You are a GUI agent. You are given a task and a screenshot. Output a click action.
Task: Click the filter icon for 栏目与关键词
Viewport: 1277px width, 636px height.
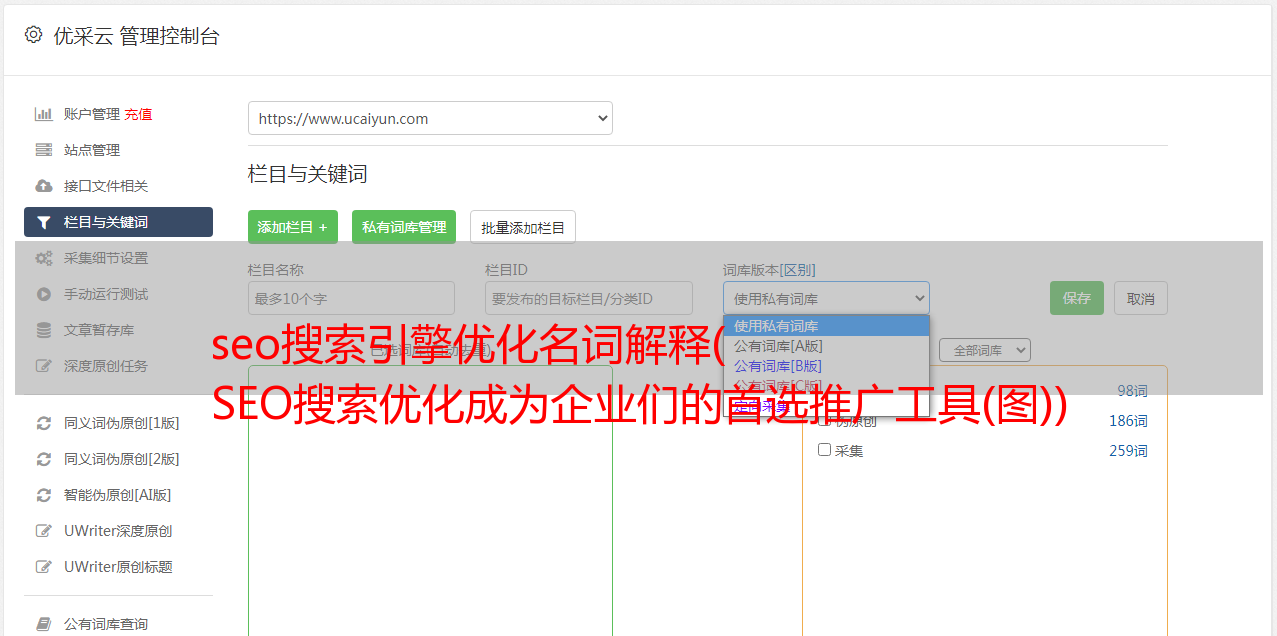point(44,222)
